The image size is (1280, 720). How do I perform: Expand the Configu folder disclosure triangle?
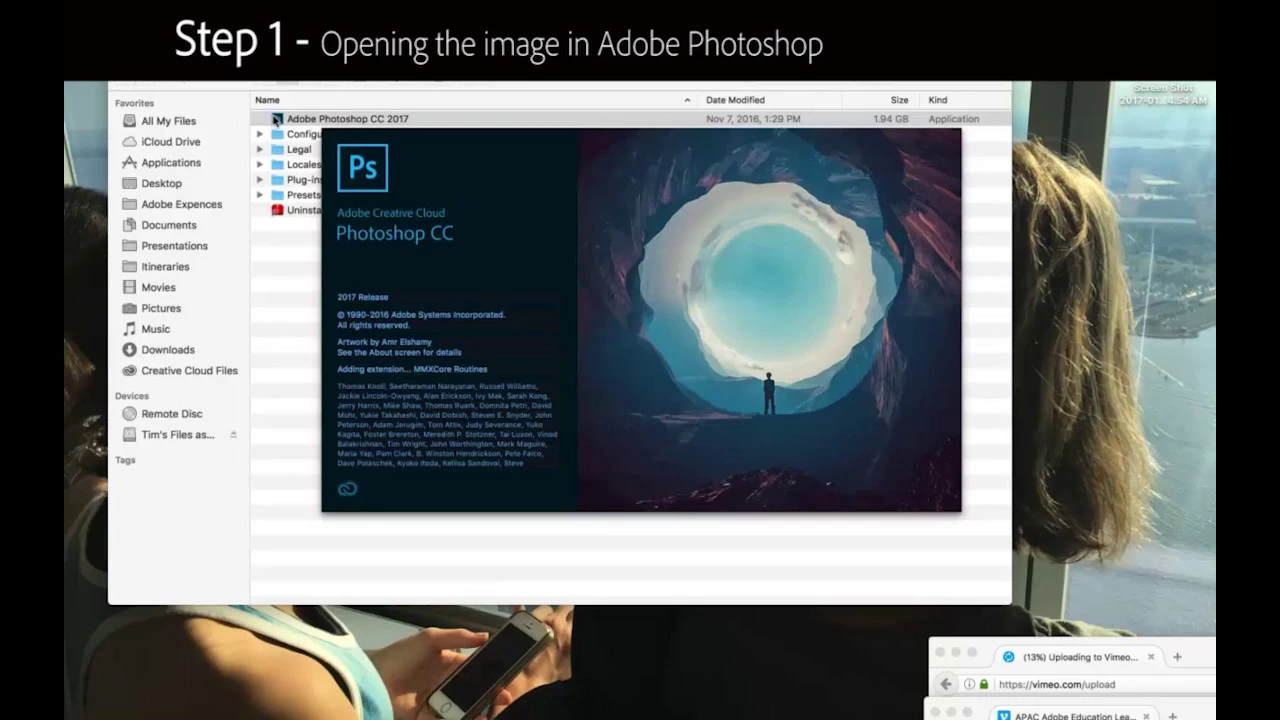260,134
